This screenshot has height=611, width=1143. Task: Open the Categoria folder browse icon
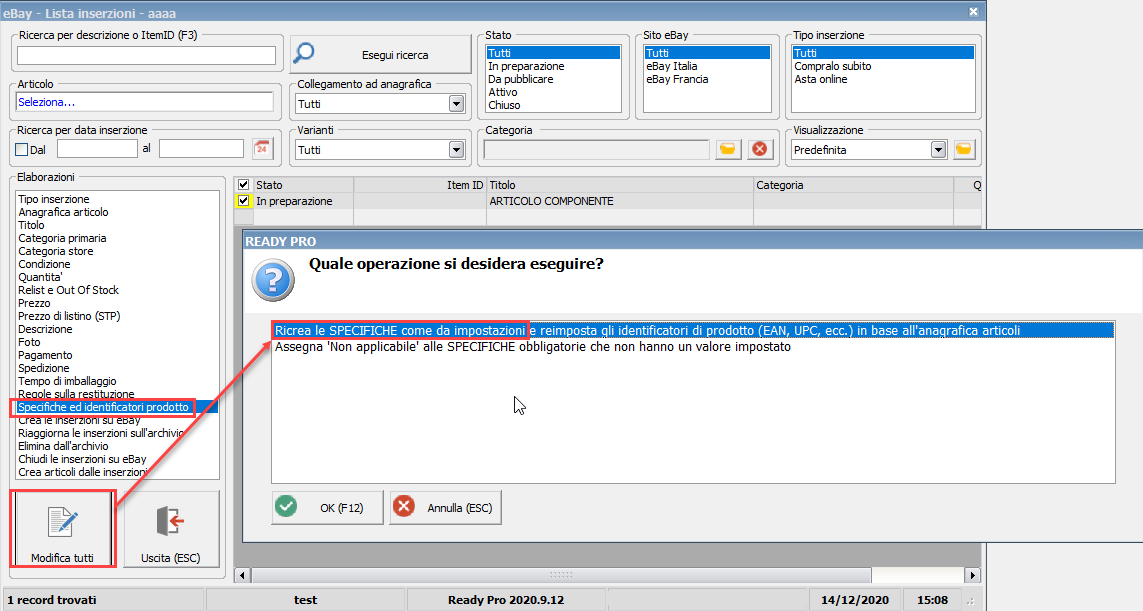tap(727, 149)
